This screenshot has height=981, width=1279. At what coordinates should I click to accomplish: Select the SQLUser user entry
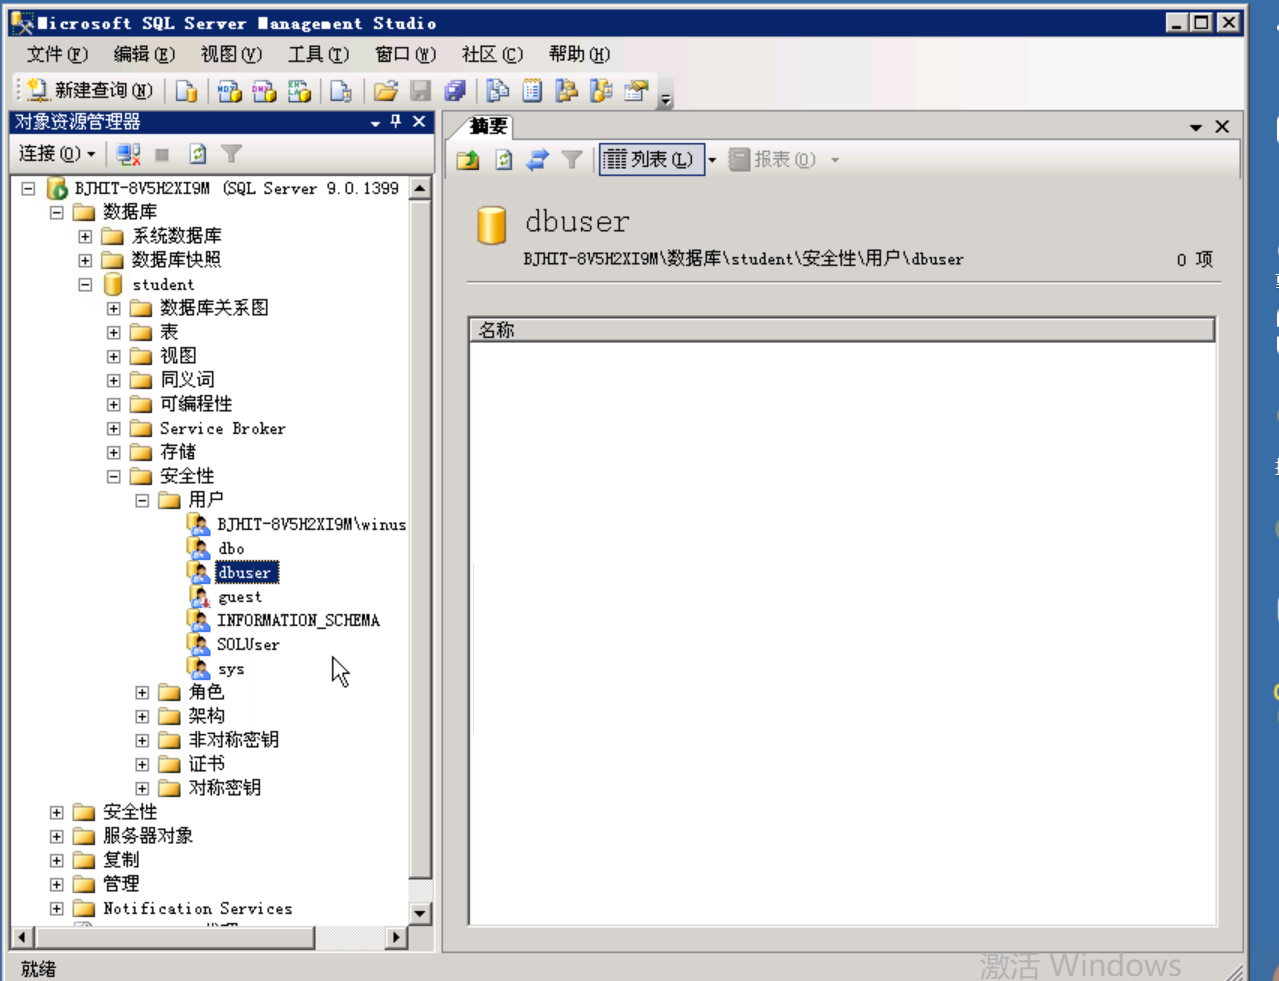[248, 645]
